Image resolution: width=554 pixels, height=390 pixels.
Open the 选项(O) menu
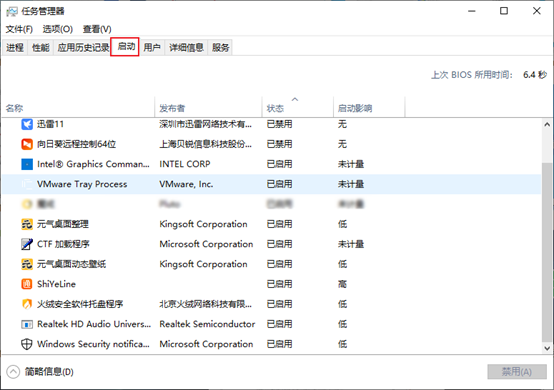pos(58,29)
